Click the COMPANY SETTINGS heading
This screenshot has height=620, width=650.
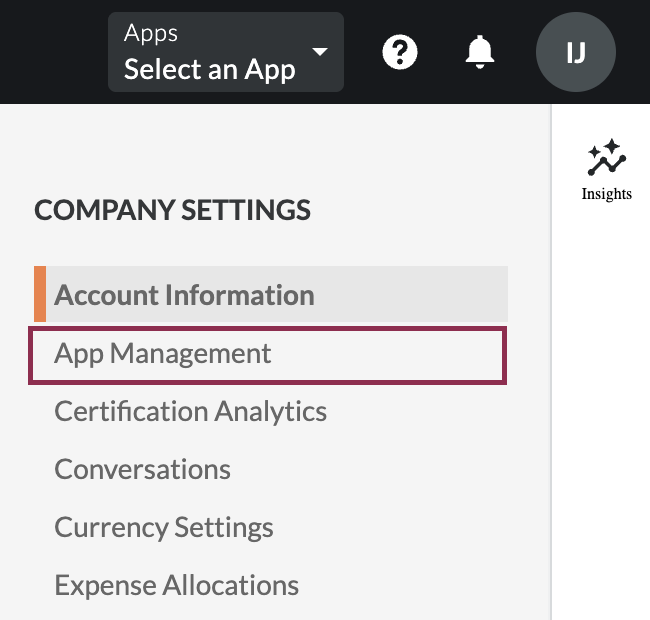[172, 210]
